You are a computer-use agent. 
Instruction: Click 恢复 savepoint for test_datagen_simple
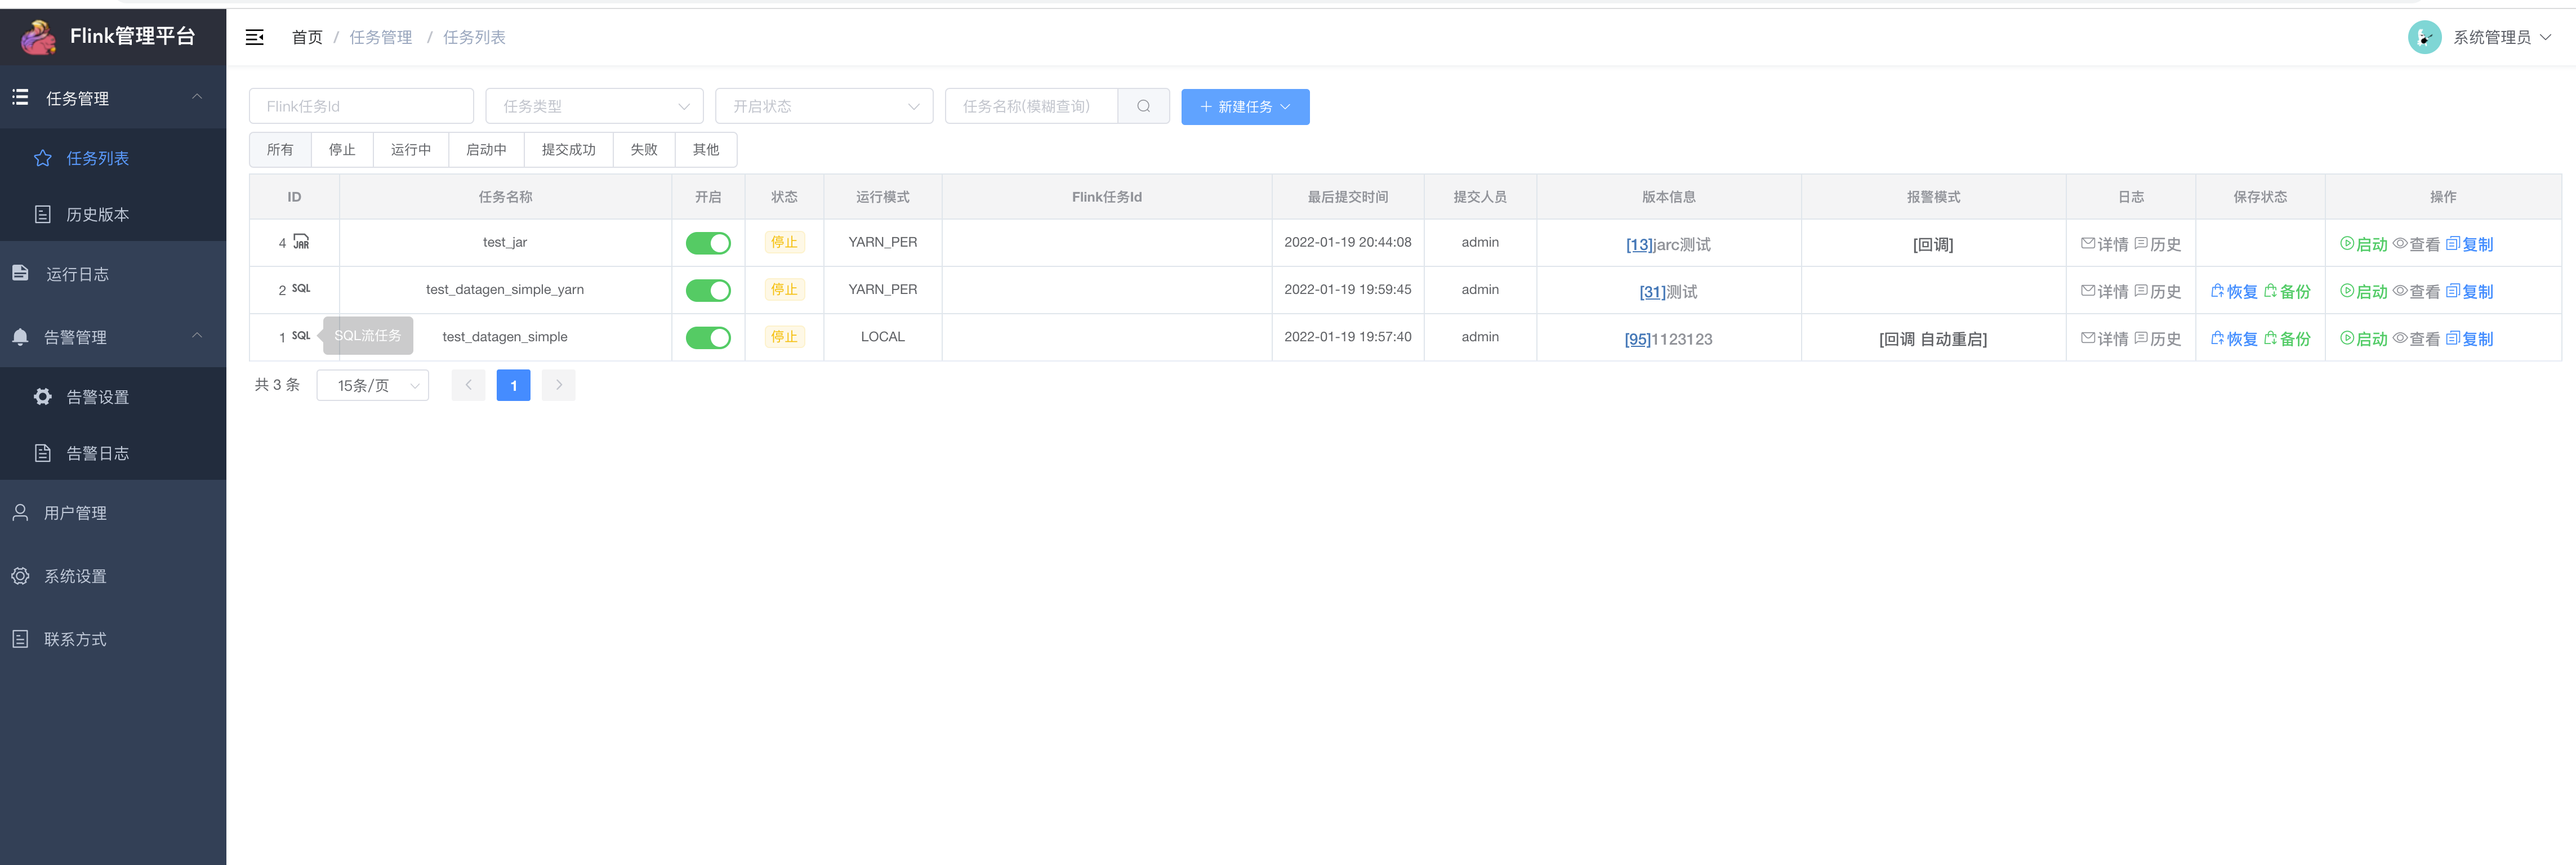click(2234, 338)
